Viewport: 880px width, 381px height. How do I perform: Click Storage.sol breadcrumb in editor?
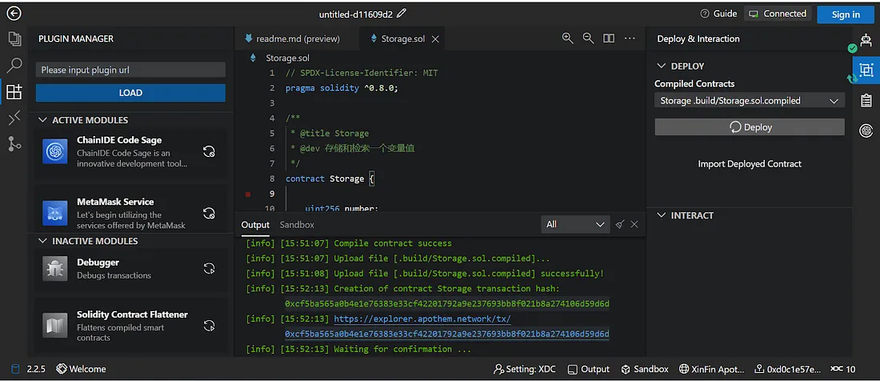point(287,58)
